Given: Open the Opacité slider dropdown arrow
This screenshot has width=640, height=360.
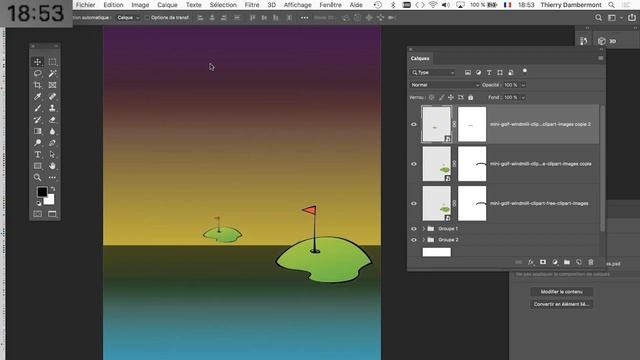Looking at the screenshot, I should tap(523, 85).
